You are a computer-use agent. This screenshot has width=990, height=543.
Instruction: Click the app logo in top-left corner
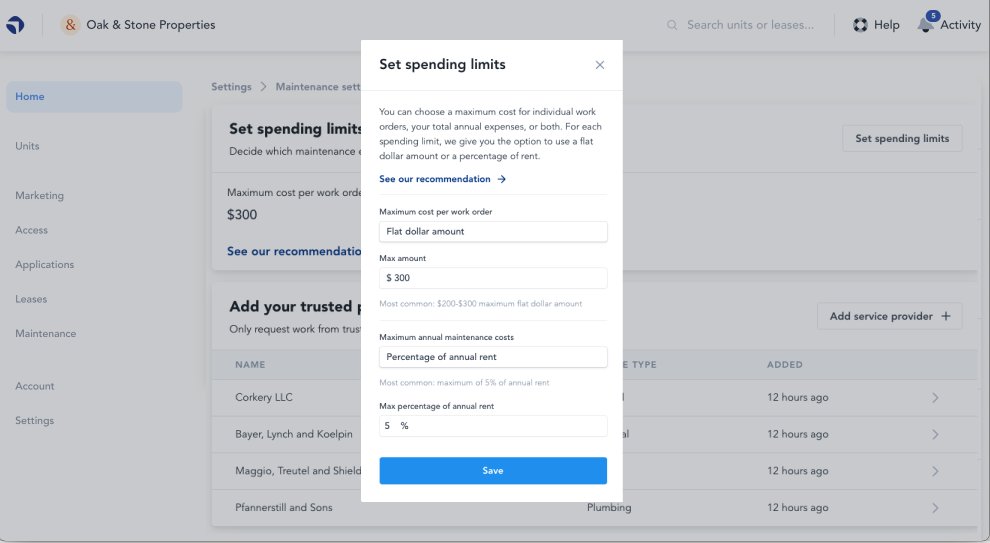click(15, 25)
